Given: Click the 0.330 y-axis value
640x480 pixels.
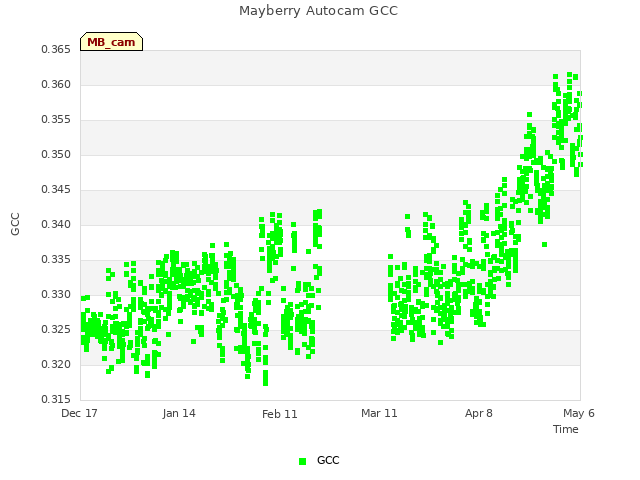Looking at the screenshot, I should [x=56, y=295].
